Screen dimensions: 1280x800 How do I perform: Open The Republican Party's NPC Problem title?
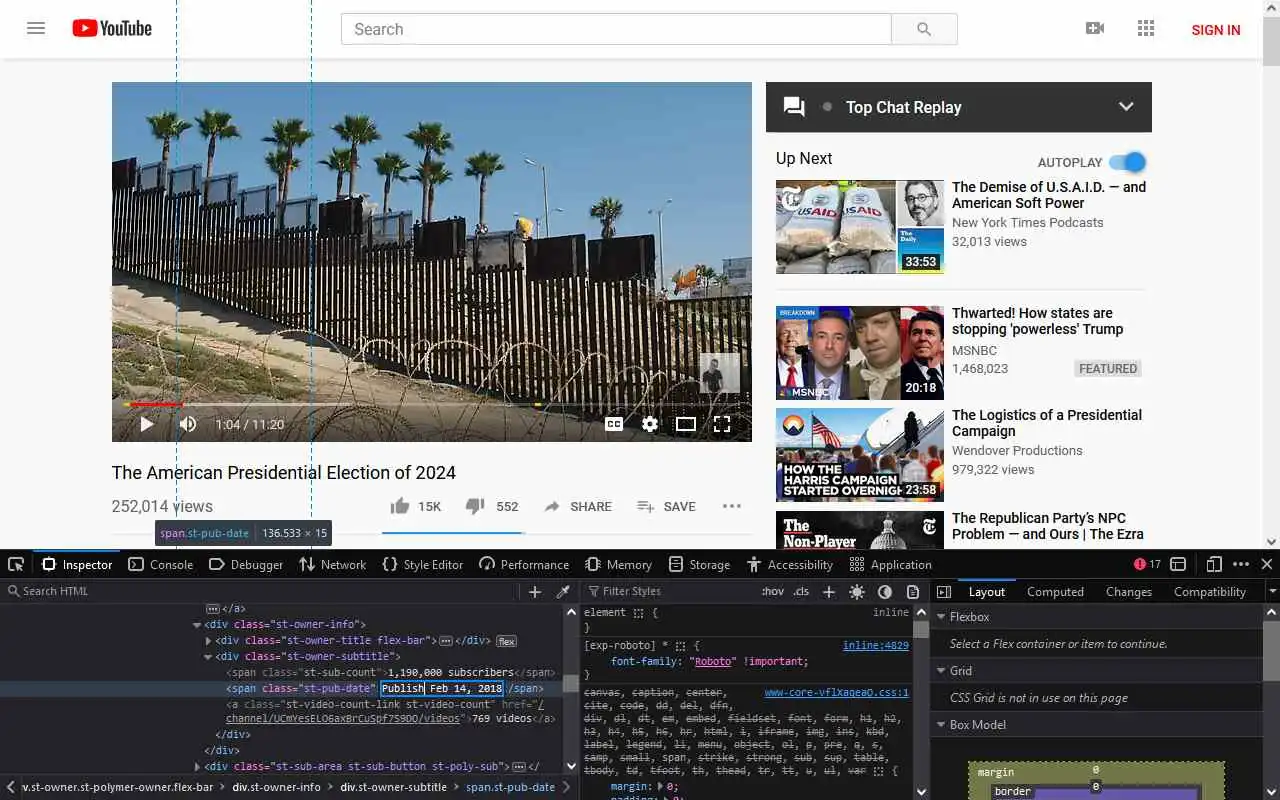point(1048,526)
